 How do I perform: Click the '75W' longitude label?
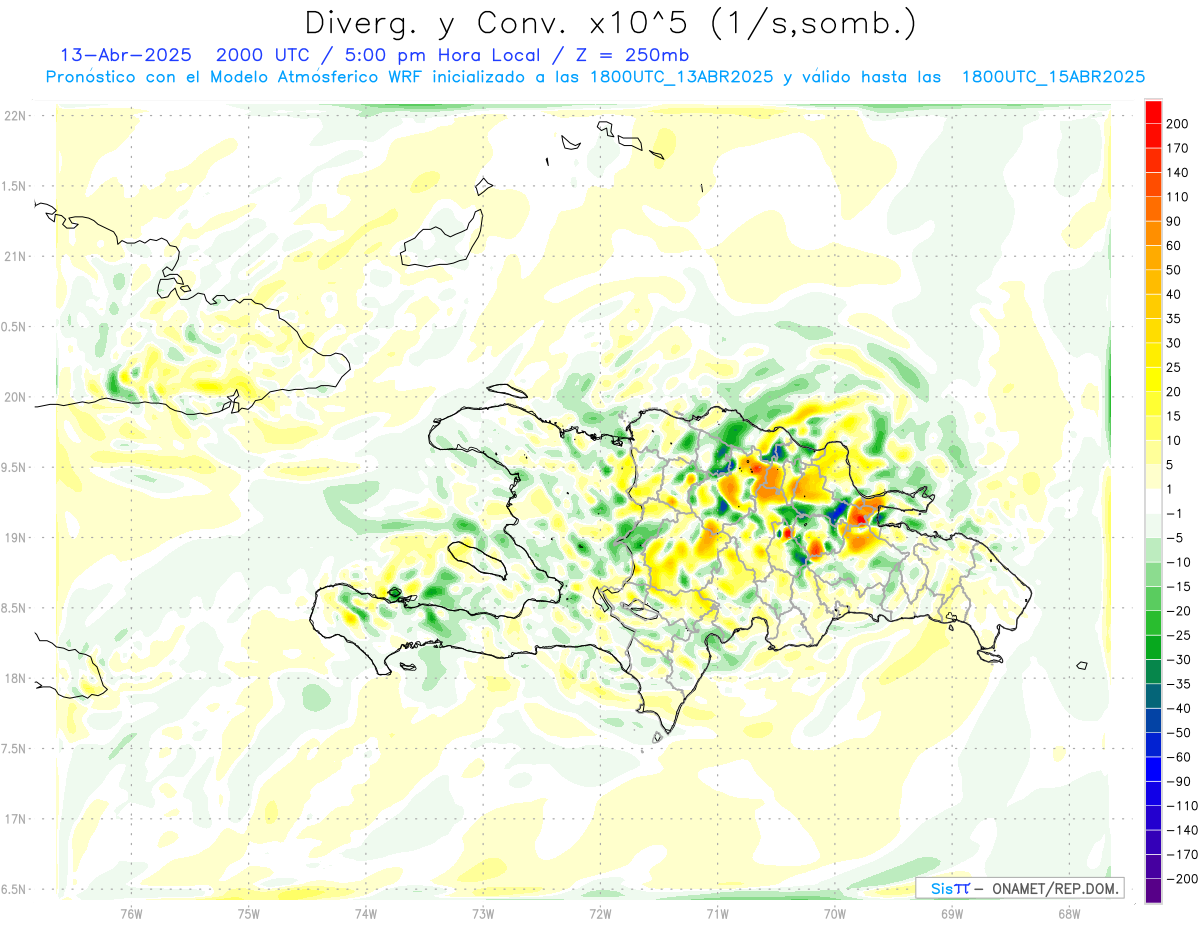tap(248, 913)
